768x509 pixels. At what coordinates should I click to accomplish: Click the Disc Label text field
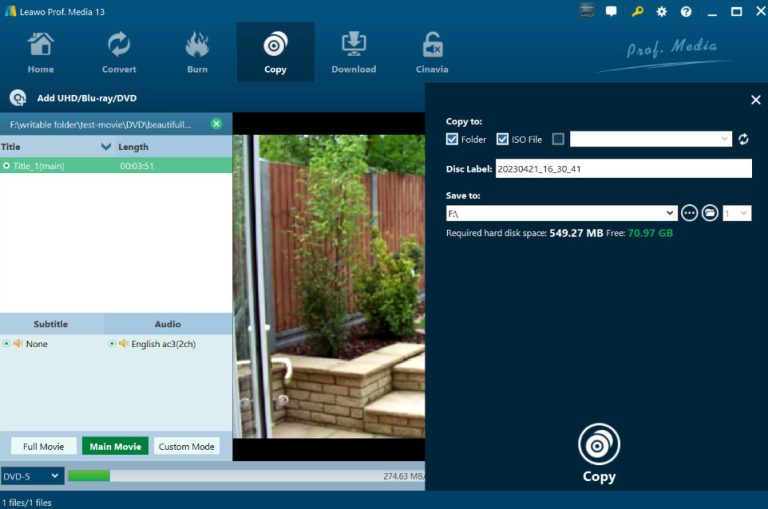click(x=623, y=169)
